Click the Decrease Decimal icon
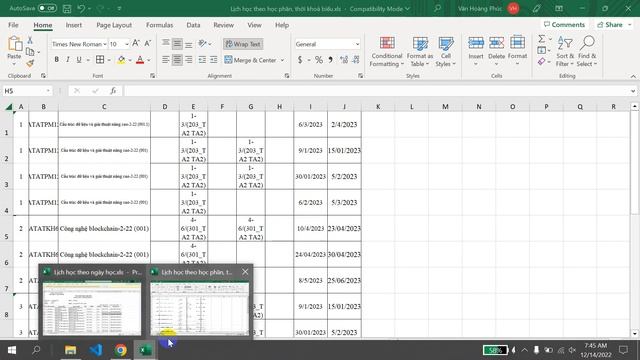Screen dimensions: 640x360 click(356, 60)
